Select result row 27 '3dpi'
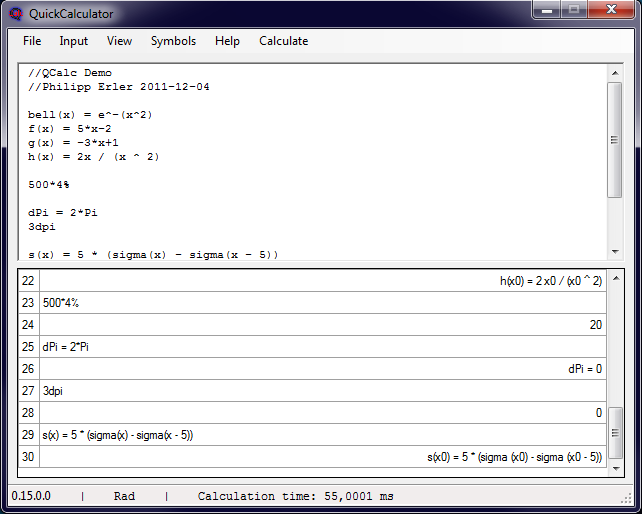Image resolution: width=642 pixels, height=514 pixels. [323, 391]
